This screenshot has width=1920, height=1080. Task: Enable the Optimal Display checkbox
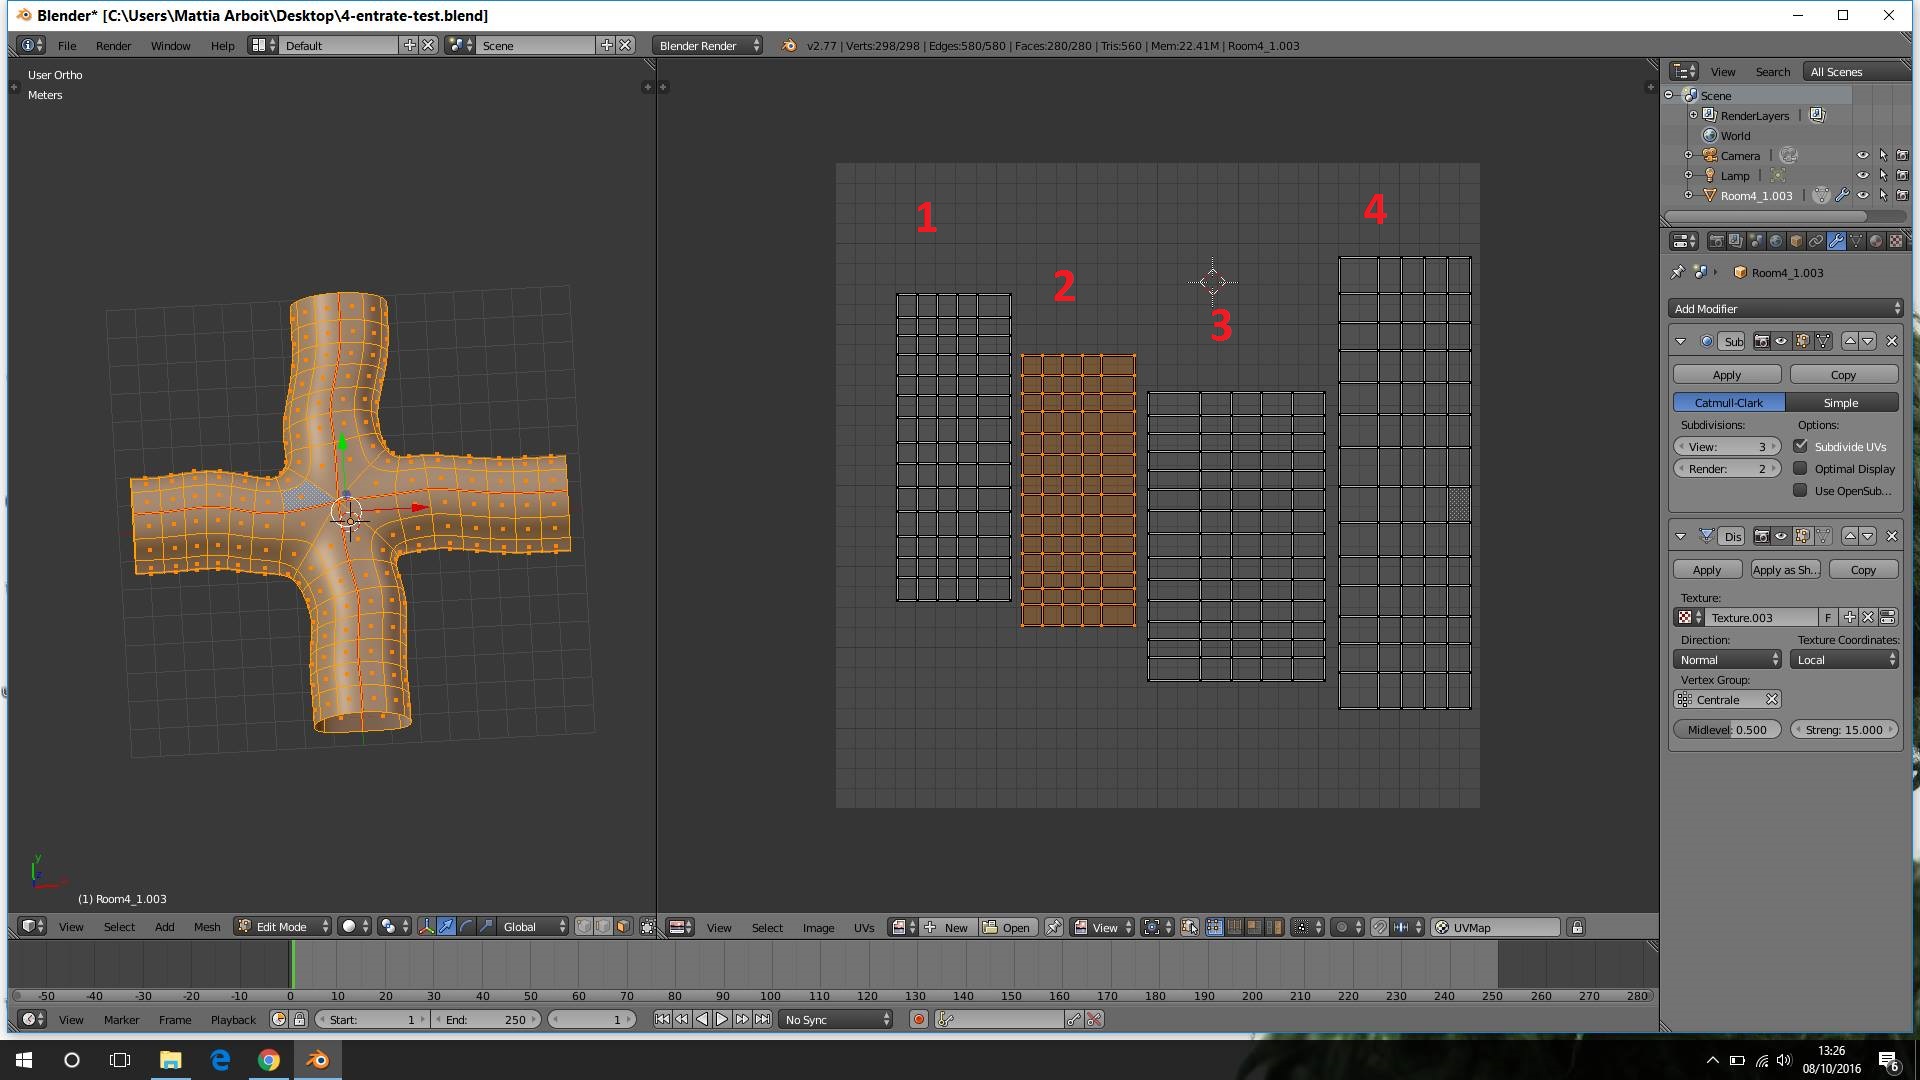pos(1802,468)
